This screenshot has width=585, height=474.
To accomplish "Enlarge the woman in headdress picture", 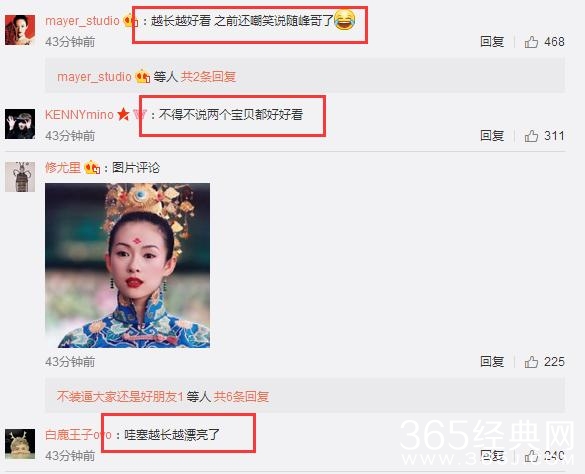I will [x=128, y=265].
